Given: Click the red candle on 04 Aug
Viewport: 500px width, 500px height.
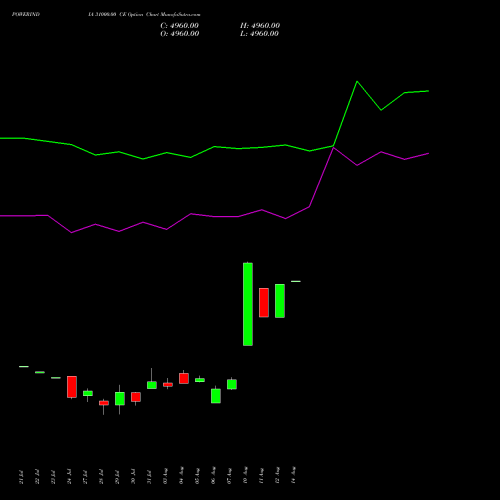Looking at the screenshot, I should pyautogui.click(x=184, y=378).
